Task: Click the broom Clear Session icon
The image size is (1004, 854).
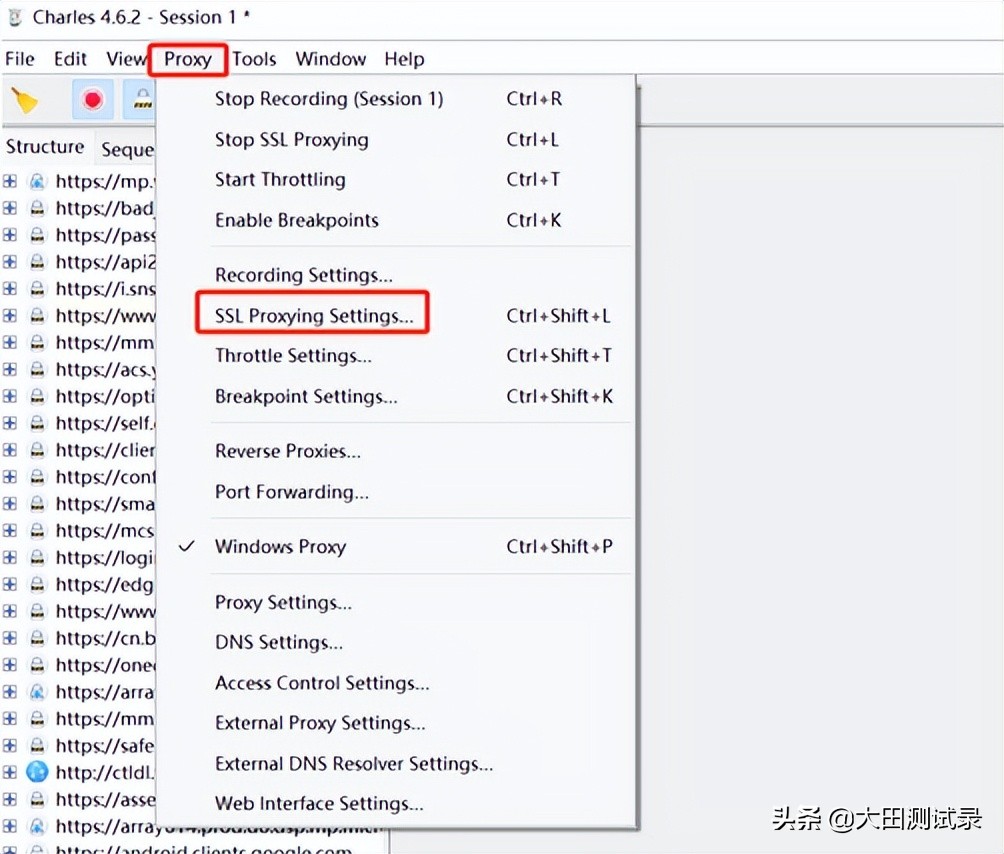Action: (24, 101)
